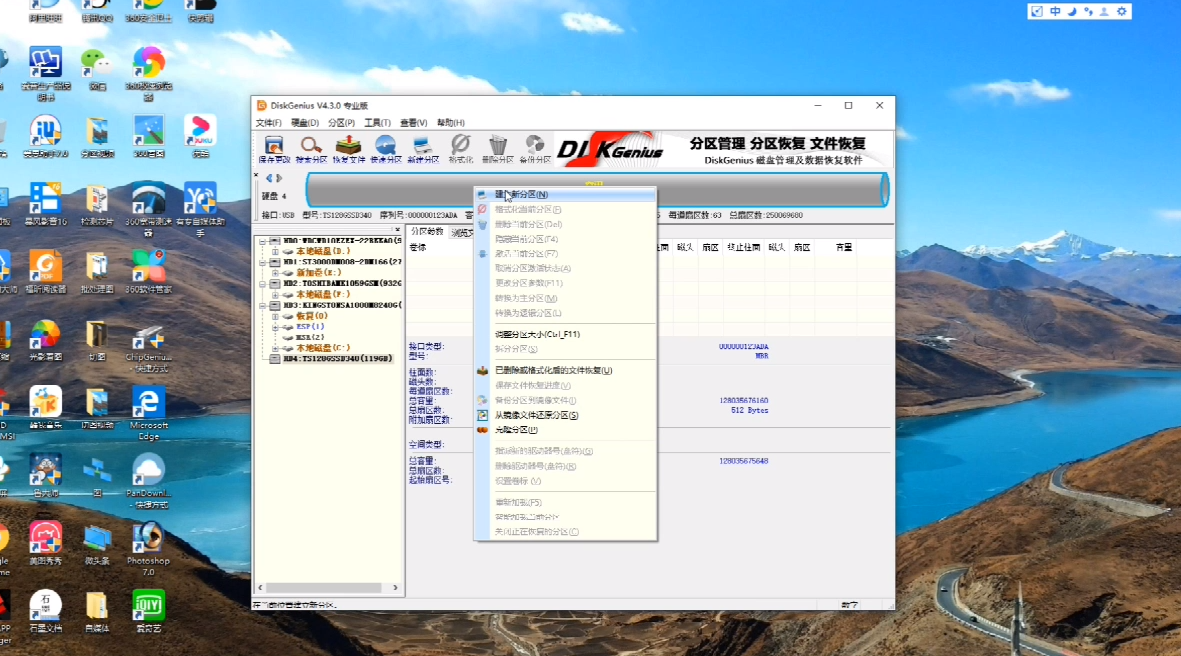
Task: Collapse the HD0 disk tree node
Action: [x=263, y=241]
